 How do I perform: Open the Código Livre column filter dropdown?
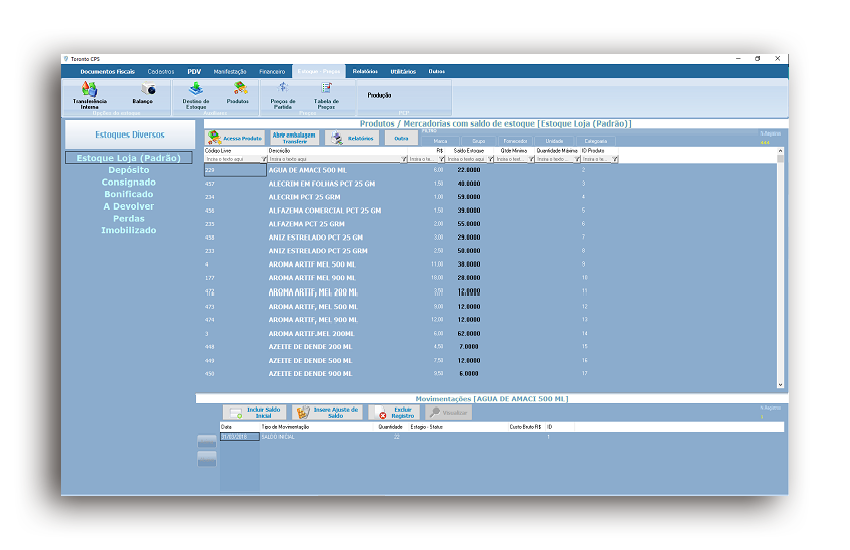(x=263, y=159)
